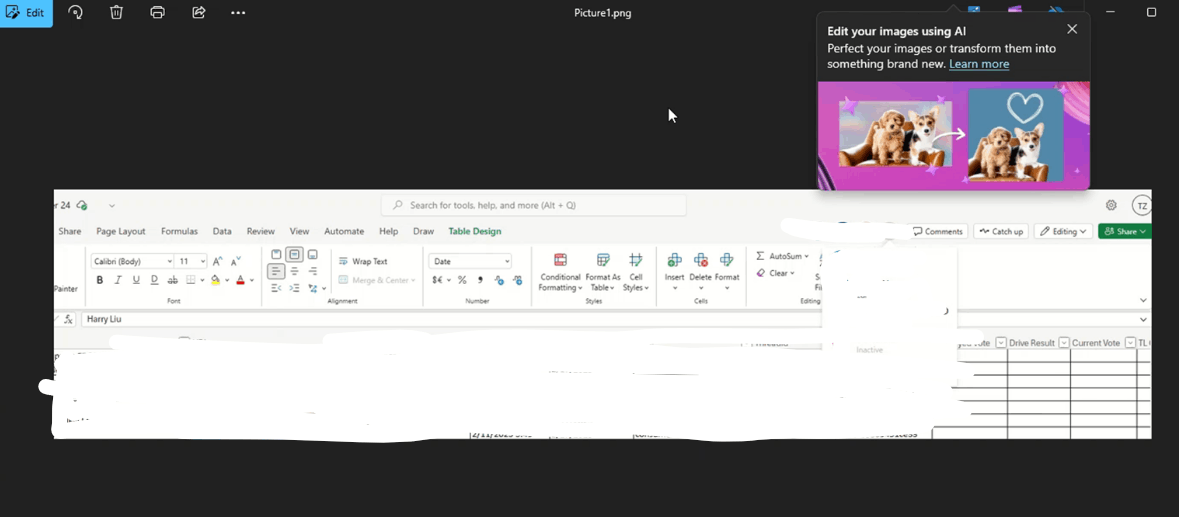Click the Edit button in Photos
Viewport: 1179px width, 517px height.
click(26, 13)
